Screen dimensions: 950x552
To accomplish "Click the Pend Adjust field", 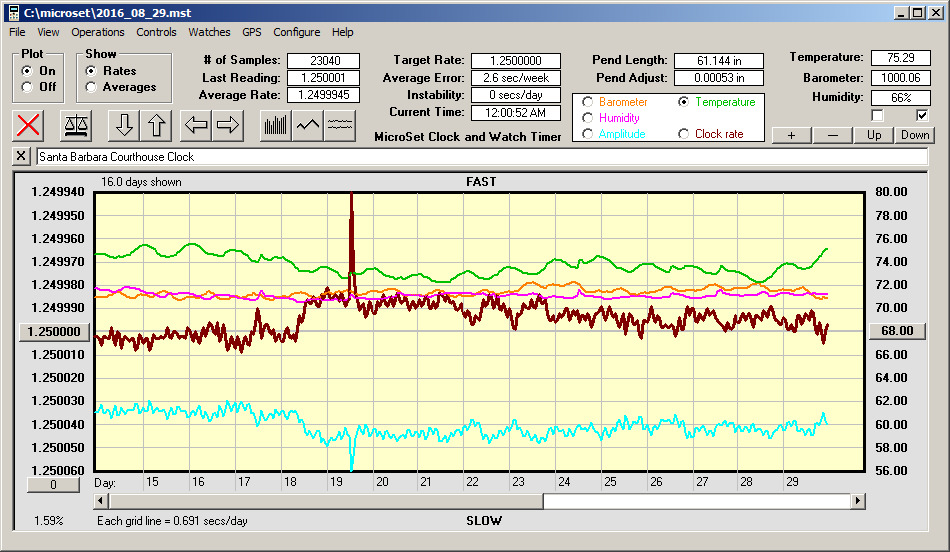I will tap(719, 78).
